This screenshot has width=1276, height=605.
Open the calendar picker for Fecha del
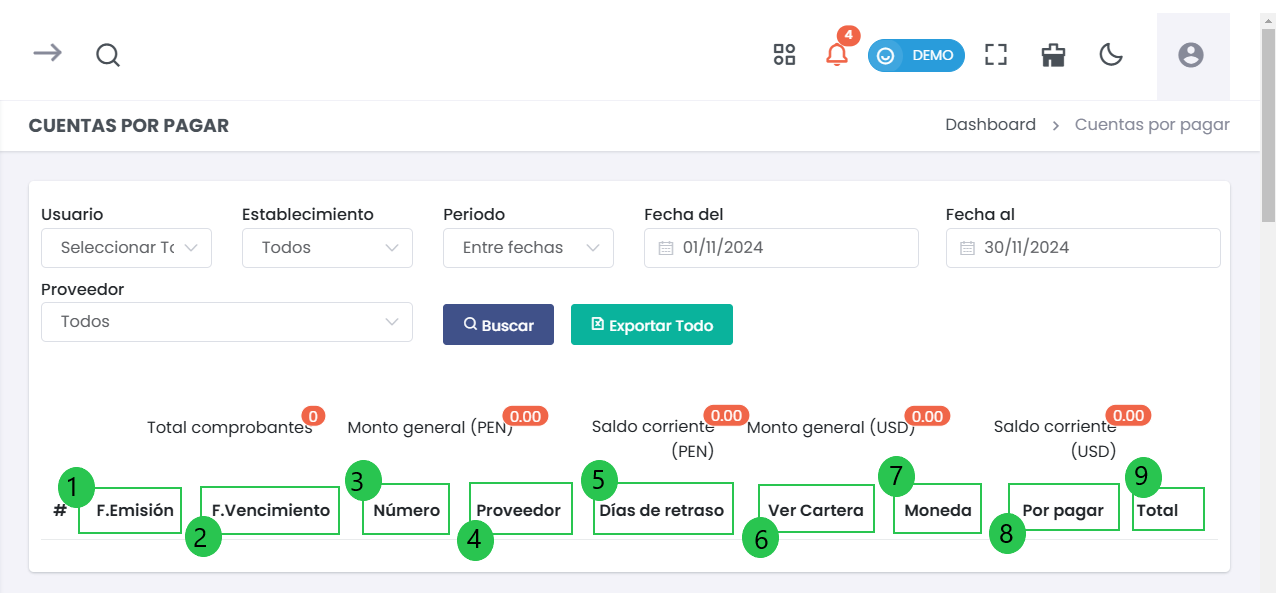[x=666, y=247]
